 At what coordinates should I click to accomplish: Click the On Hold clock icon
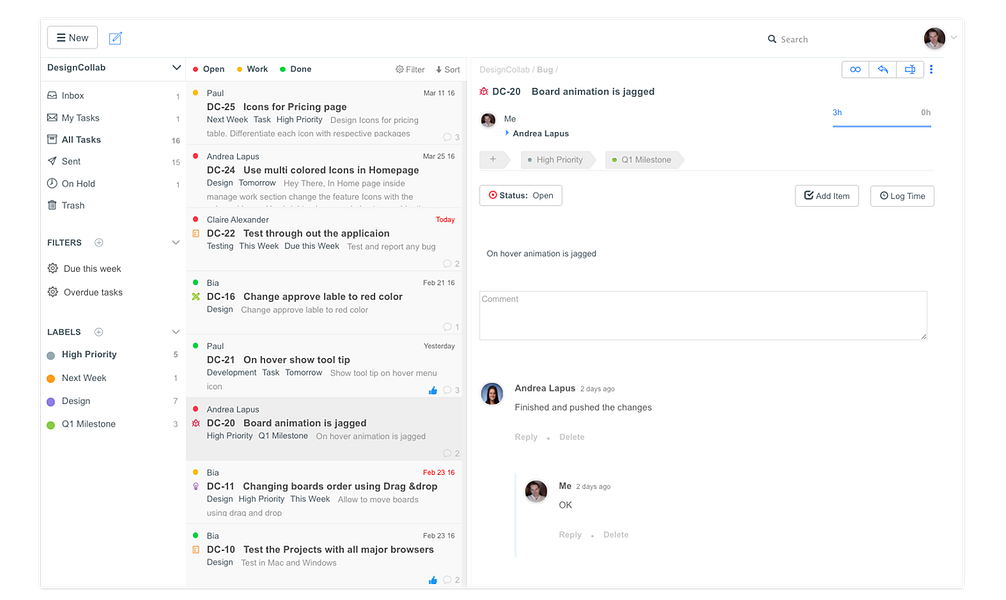point(52,183)
